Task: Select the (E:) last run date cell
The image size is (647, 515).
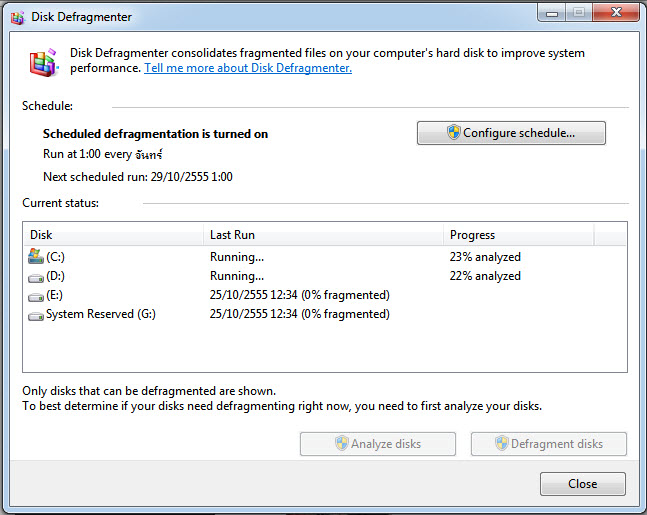Action: click(300, 295)
